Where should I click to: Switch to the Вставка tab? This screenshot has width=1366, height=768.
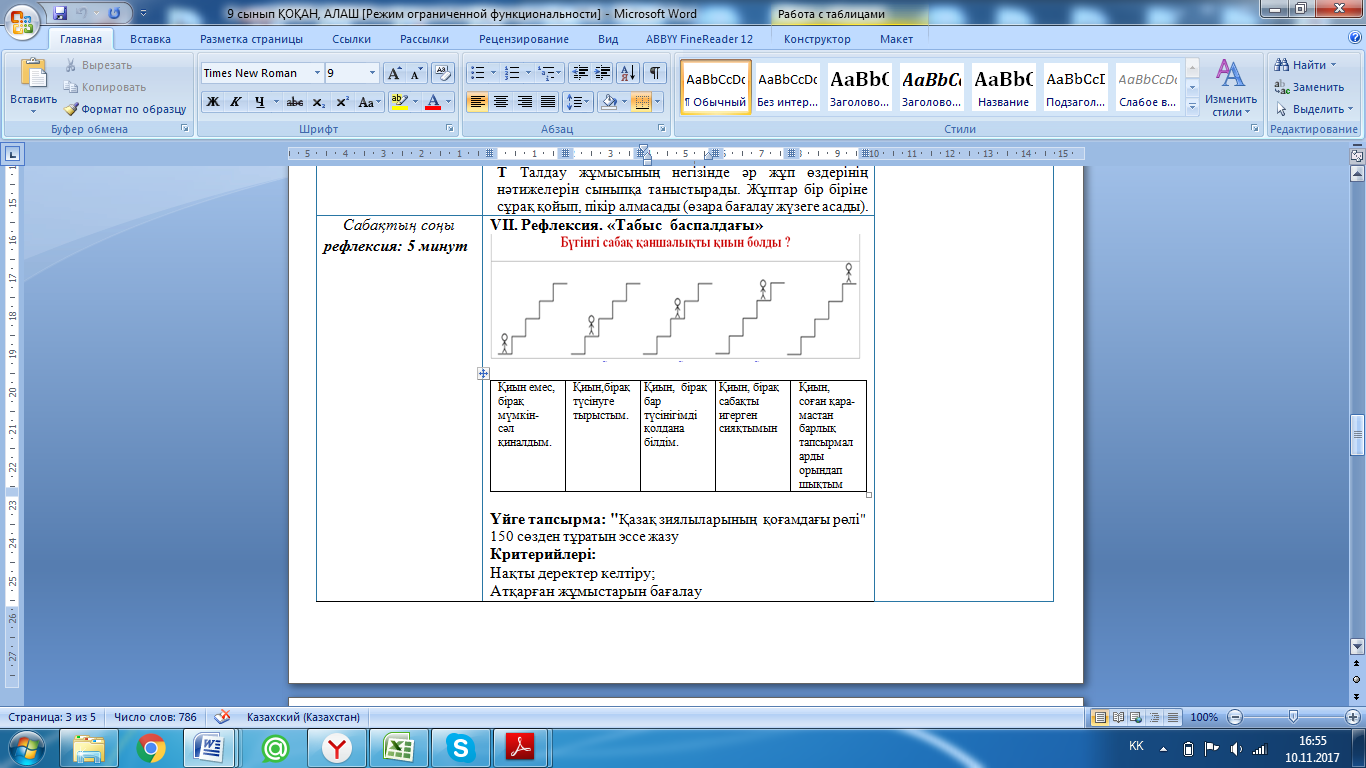click(150, 39)
